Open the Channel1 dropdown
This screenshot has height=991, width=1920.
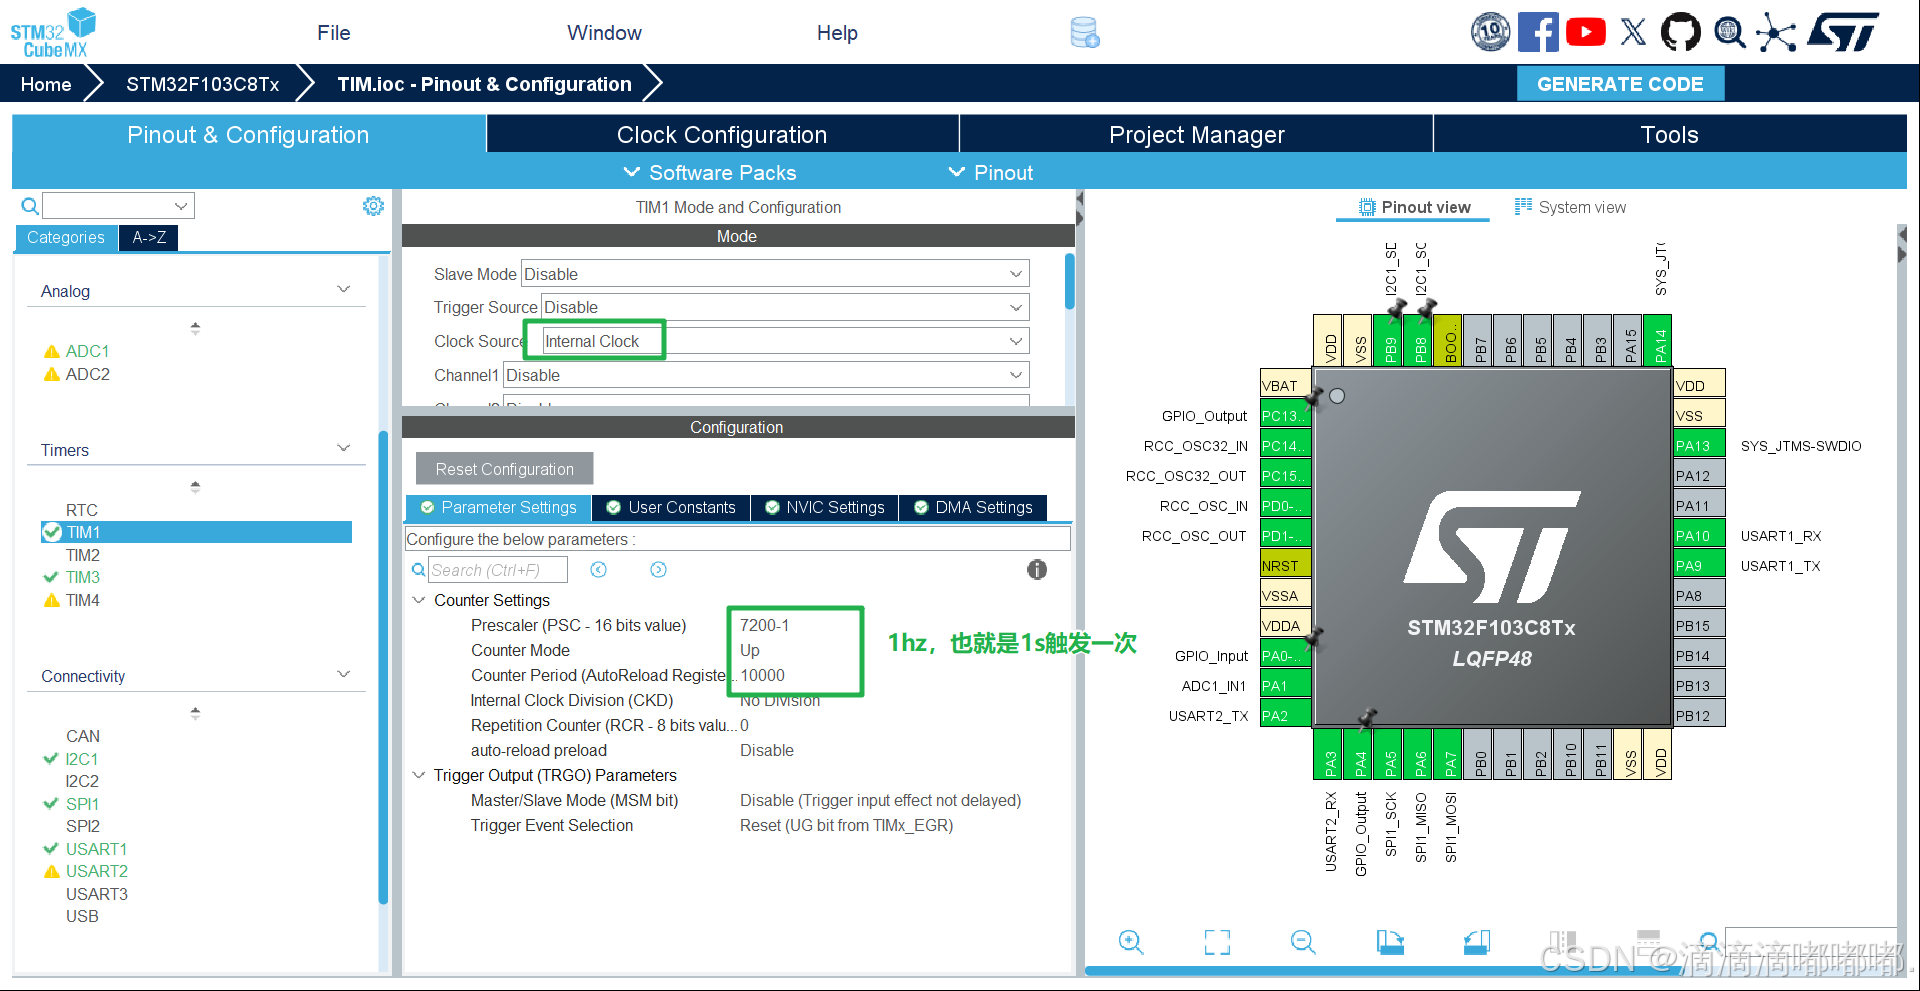click(766, 375)
